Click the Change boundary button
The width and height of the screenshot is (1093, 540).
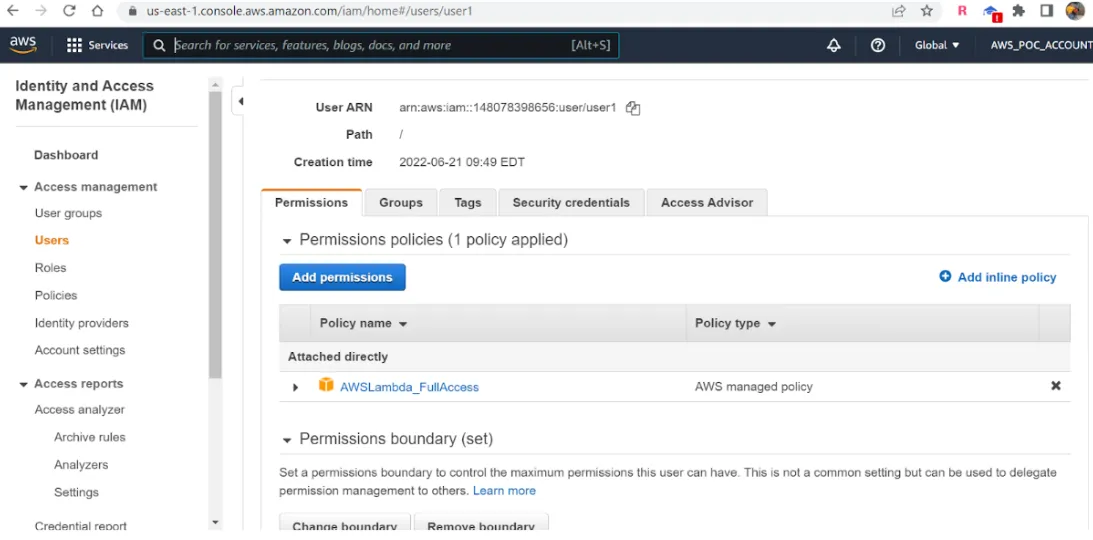click(x=345, y=525)
